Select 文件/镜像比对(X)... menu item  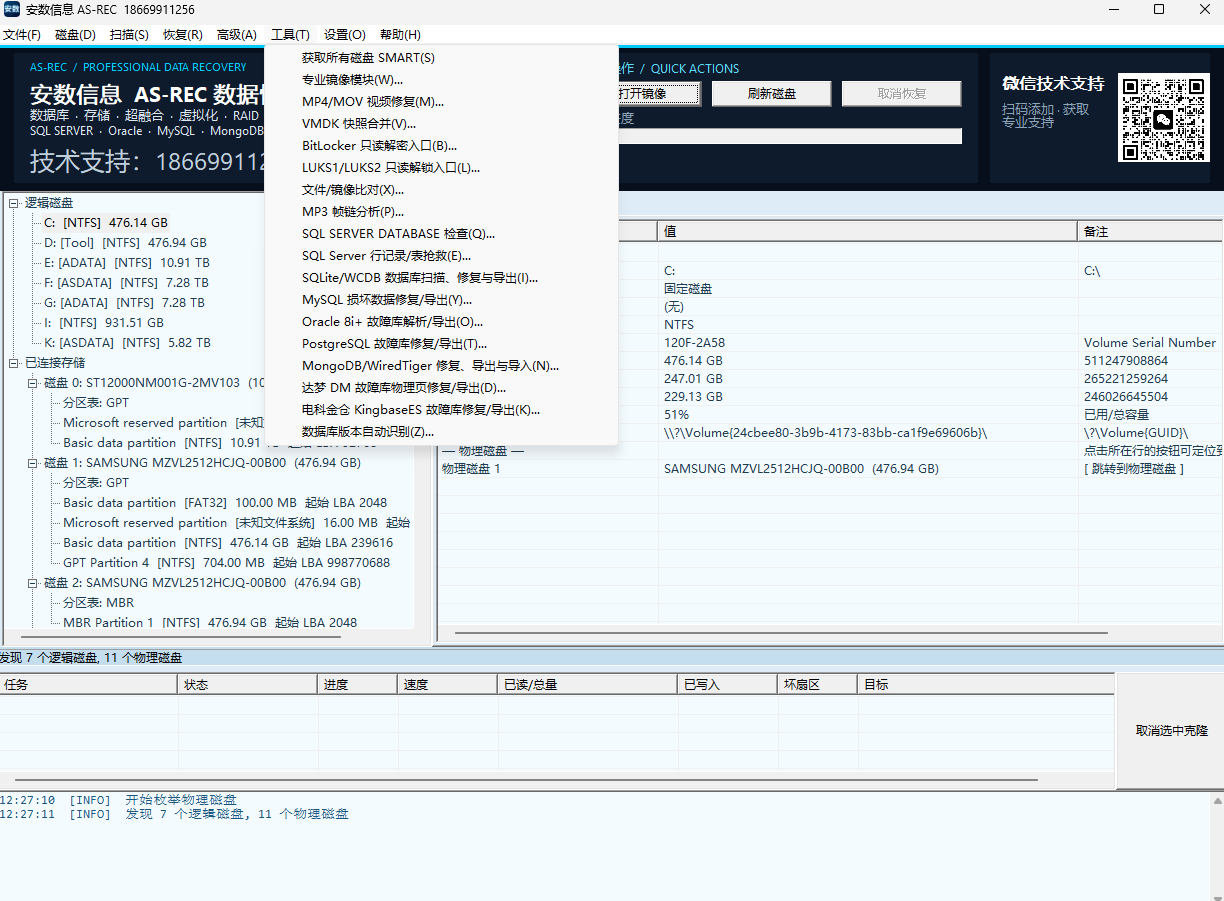(x=442, y=190)
